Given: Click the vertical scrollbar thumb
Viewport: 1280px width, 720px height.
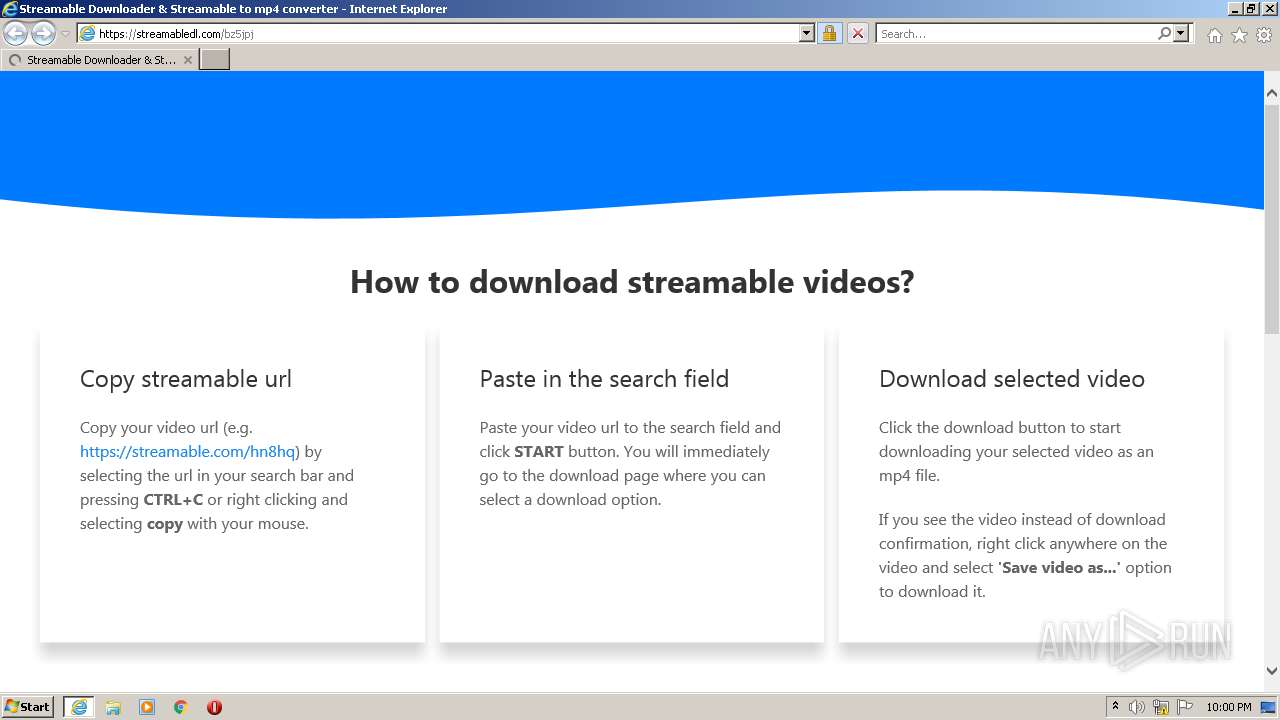Looking at the screenshot, I should coord(1272,220).
